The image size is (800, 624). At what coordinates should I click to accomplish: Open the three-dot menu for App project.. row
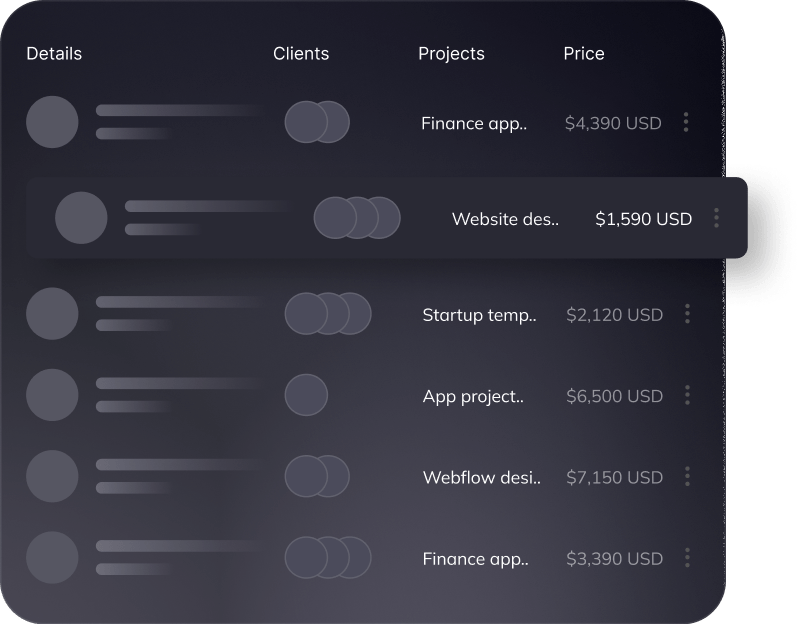point(687,395)
